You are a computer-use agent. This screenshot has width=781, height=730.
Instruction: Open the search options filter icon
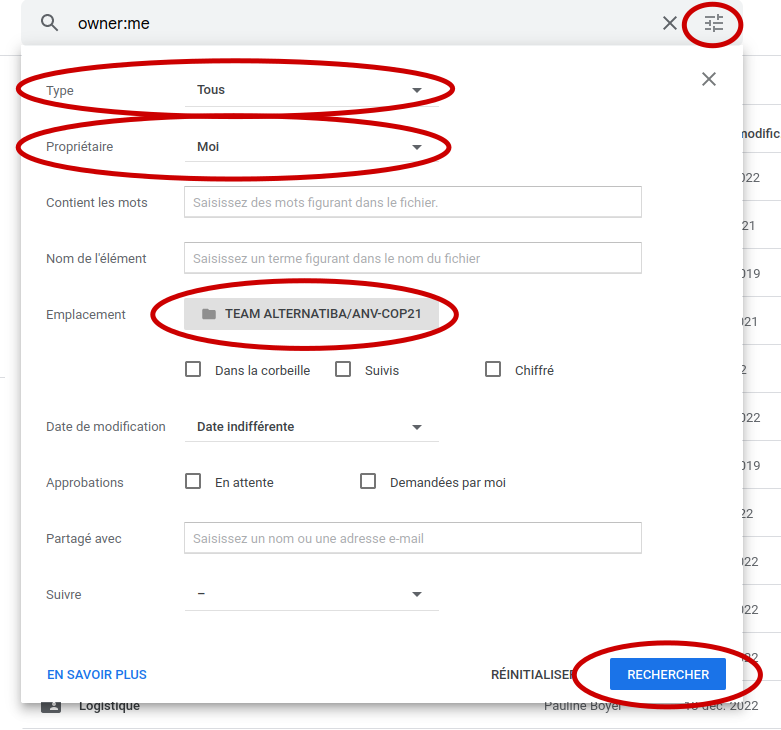click(713, 23)
